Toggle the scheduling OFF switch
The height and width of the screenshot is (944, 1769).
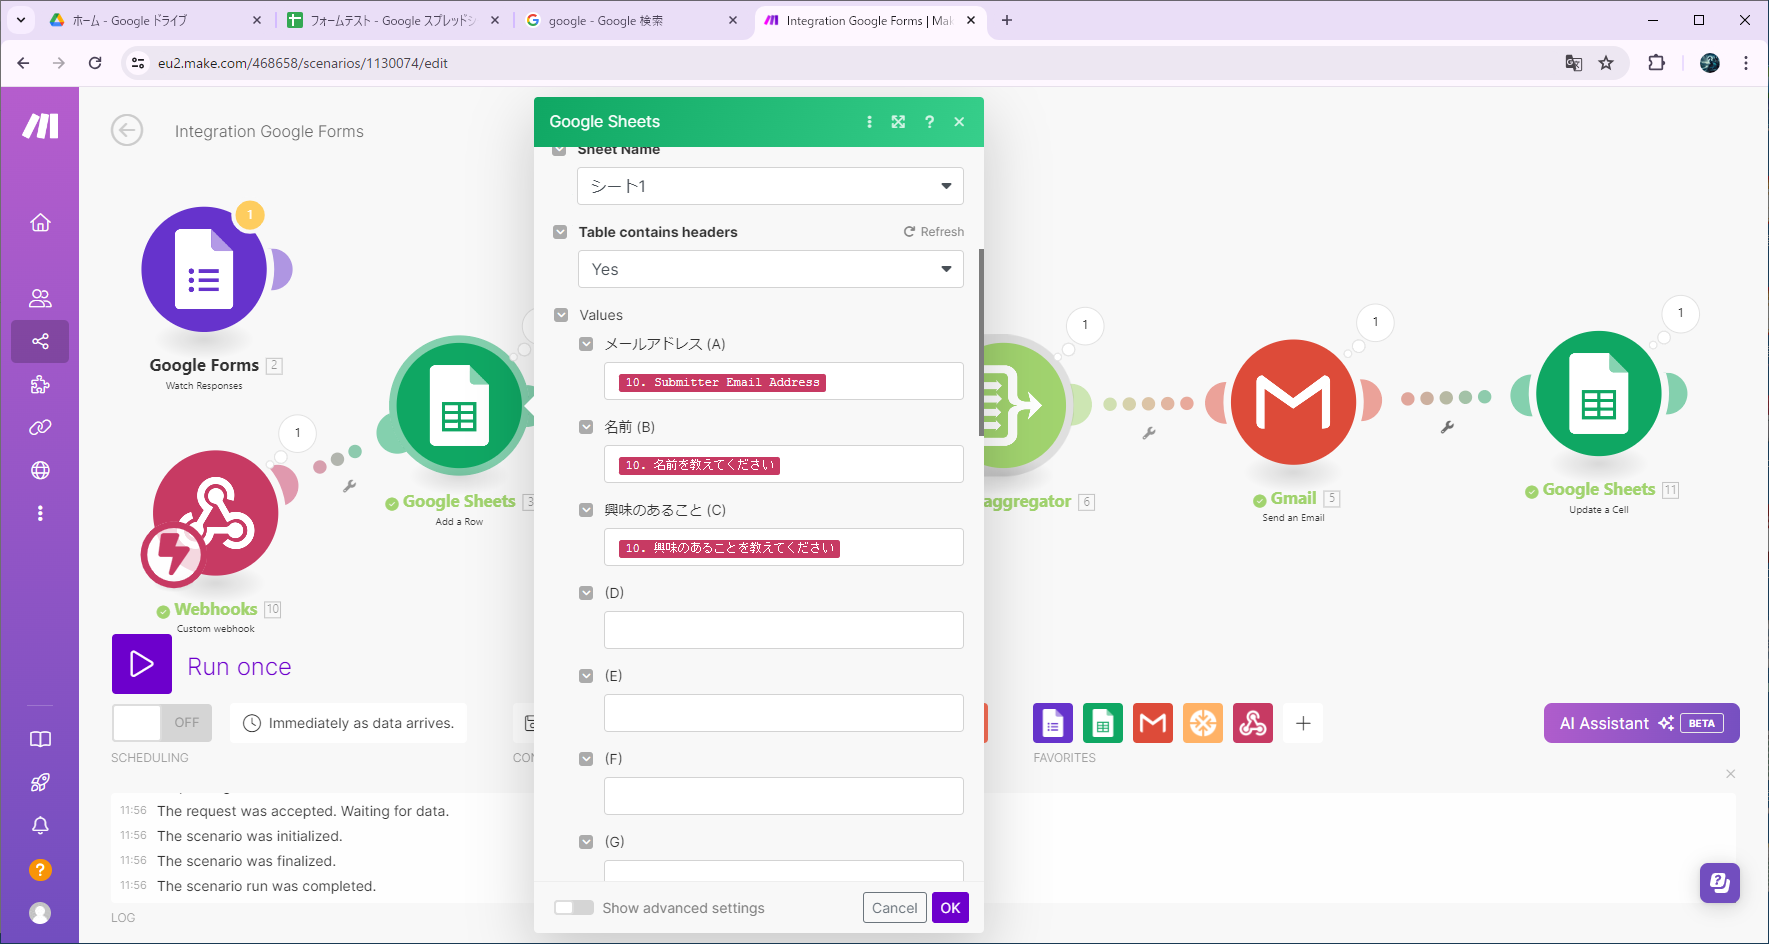(x=162, y=723)
